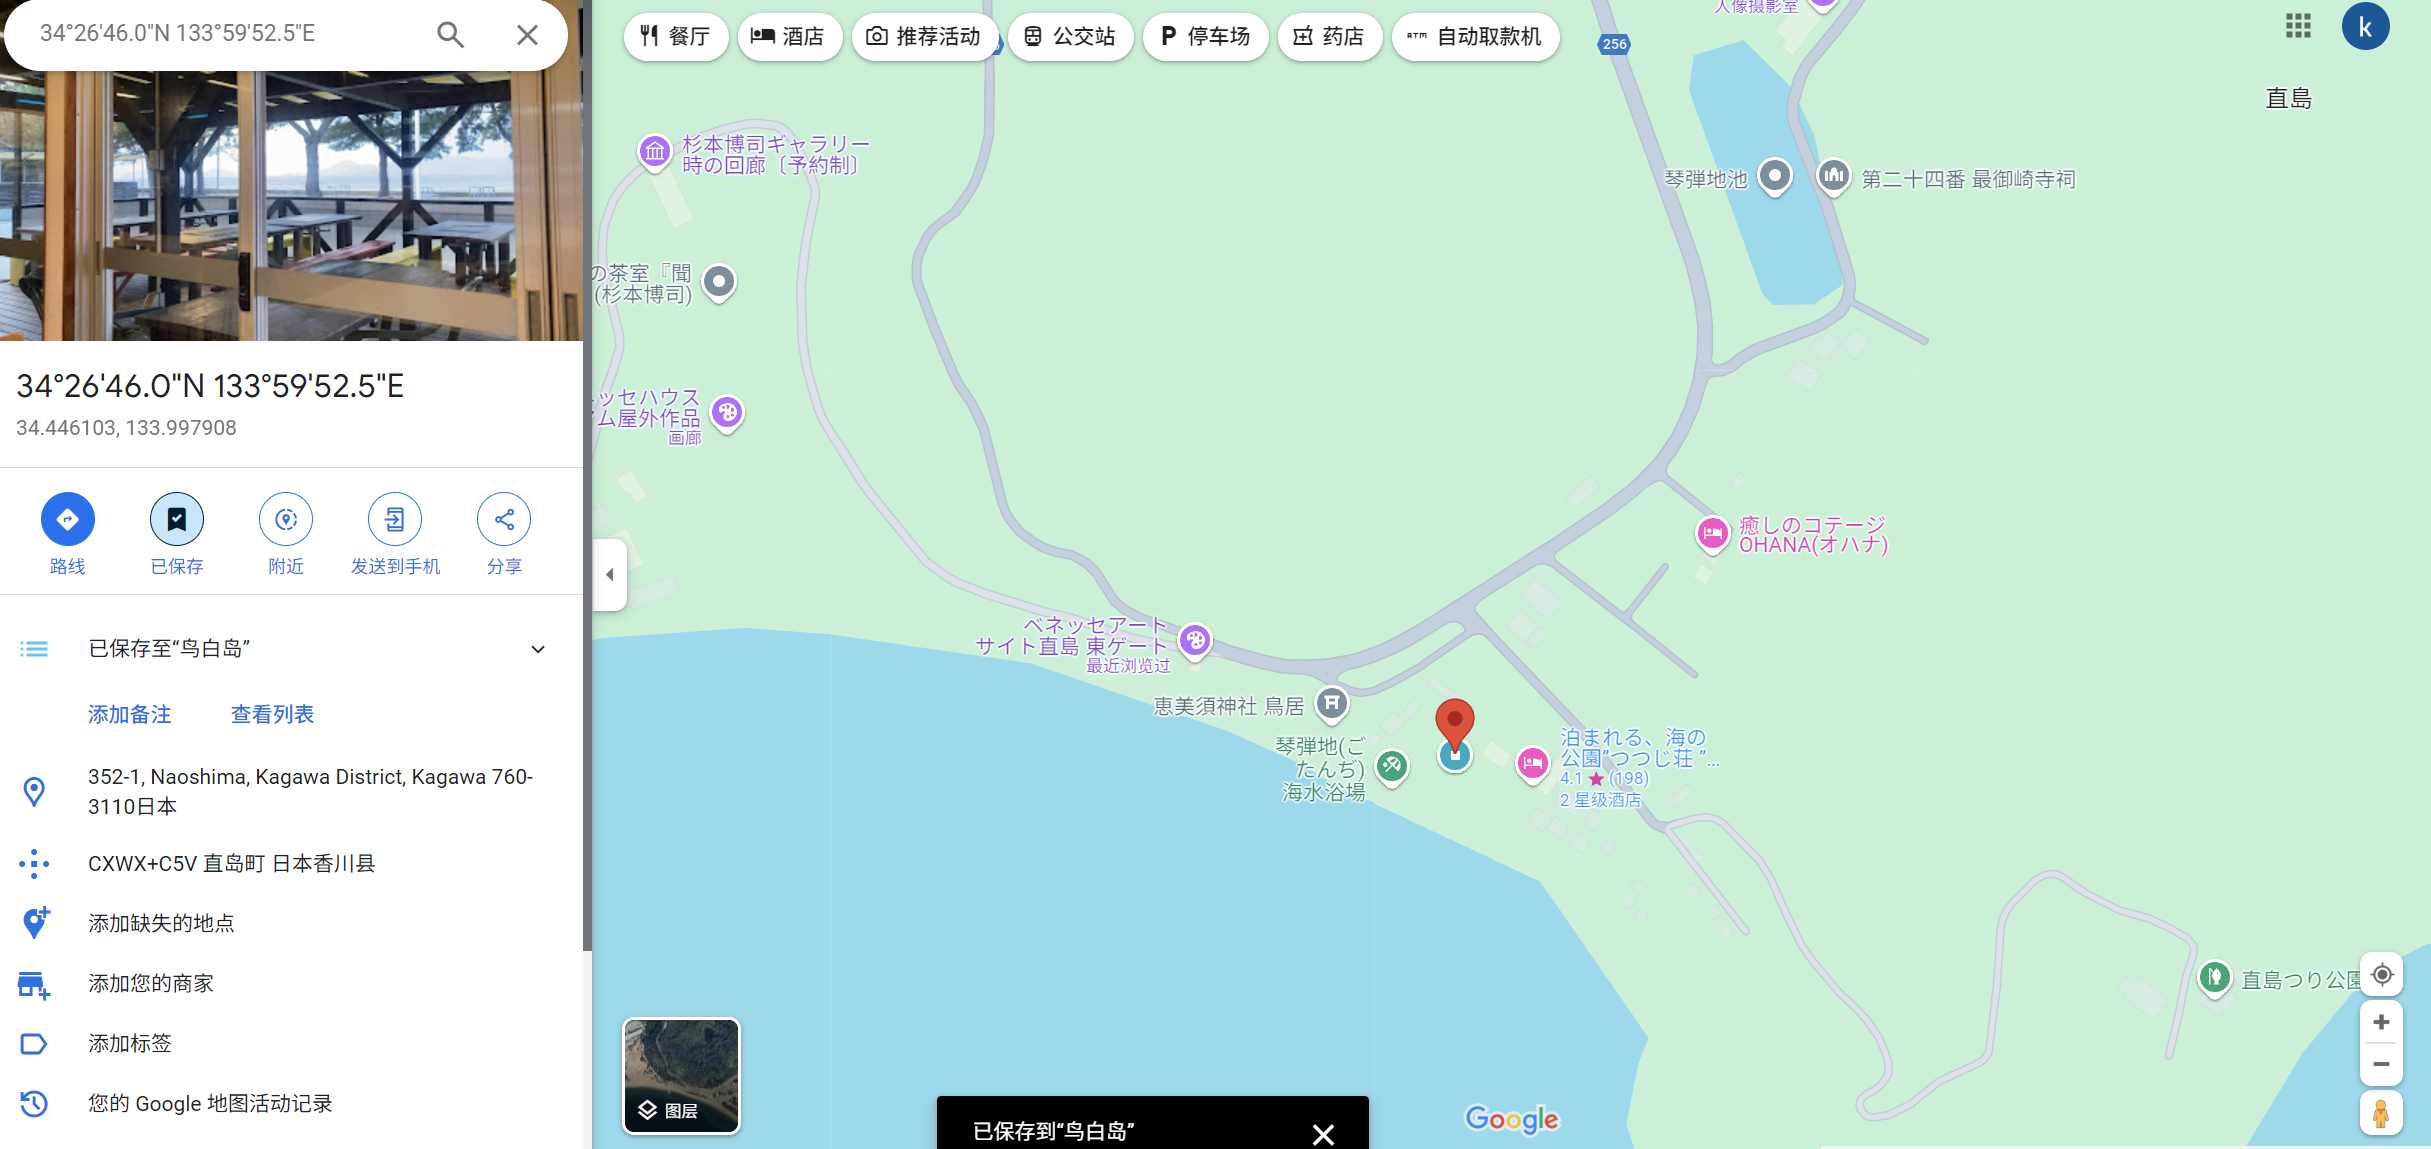Click the address 352-1, Naoshima row
The height and width of the screenshot is (1149, 2431).
tap(291, 791)
